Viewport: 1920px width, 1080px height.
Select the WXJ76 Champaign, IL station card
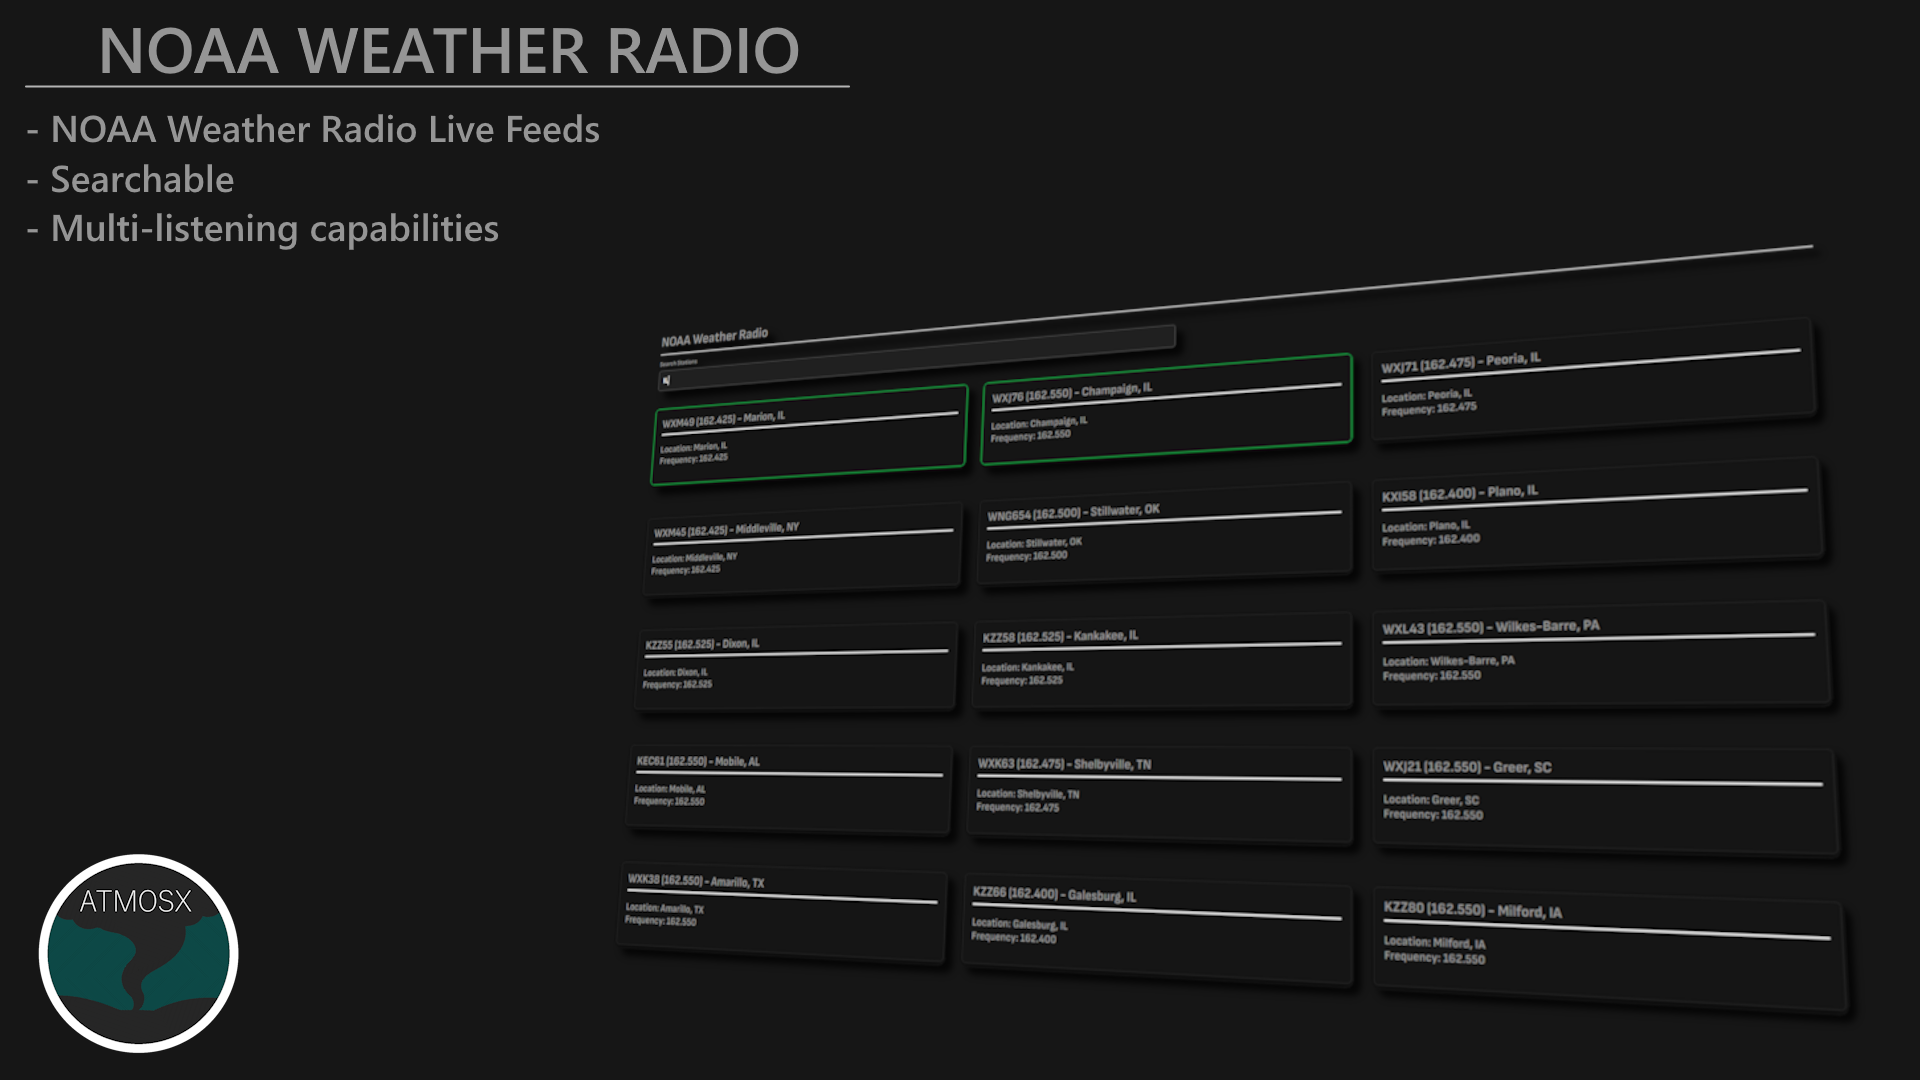[x=1166, y=409]
